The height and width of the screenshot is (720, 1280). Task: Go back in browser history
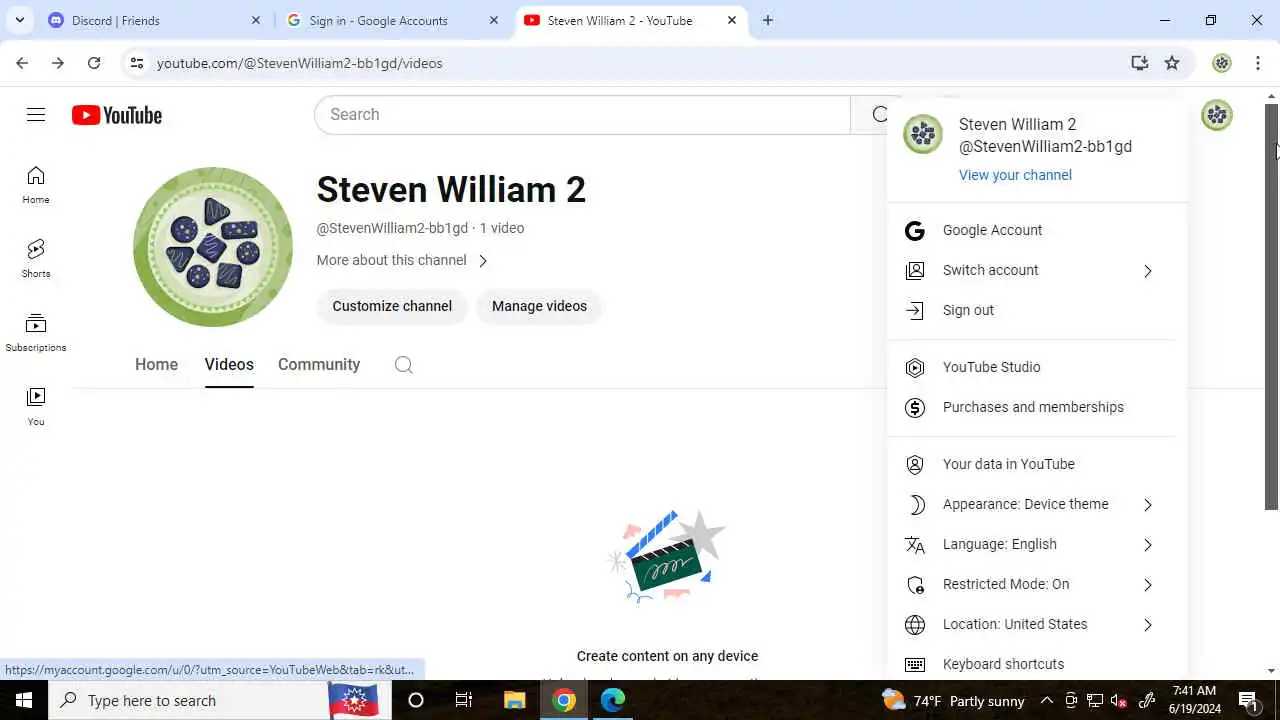pyautogui.click(x=22, y=63)
